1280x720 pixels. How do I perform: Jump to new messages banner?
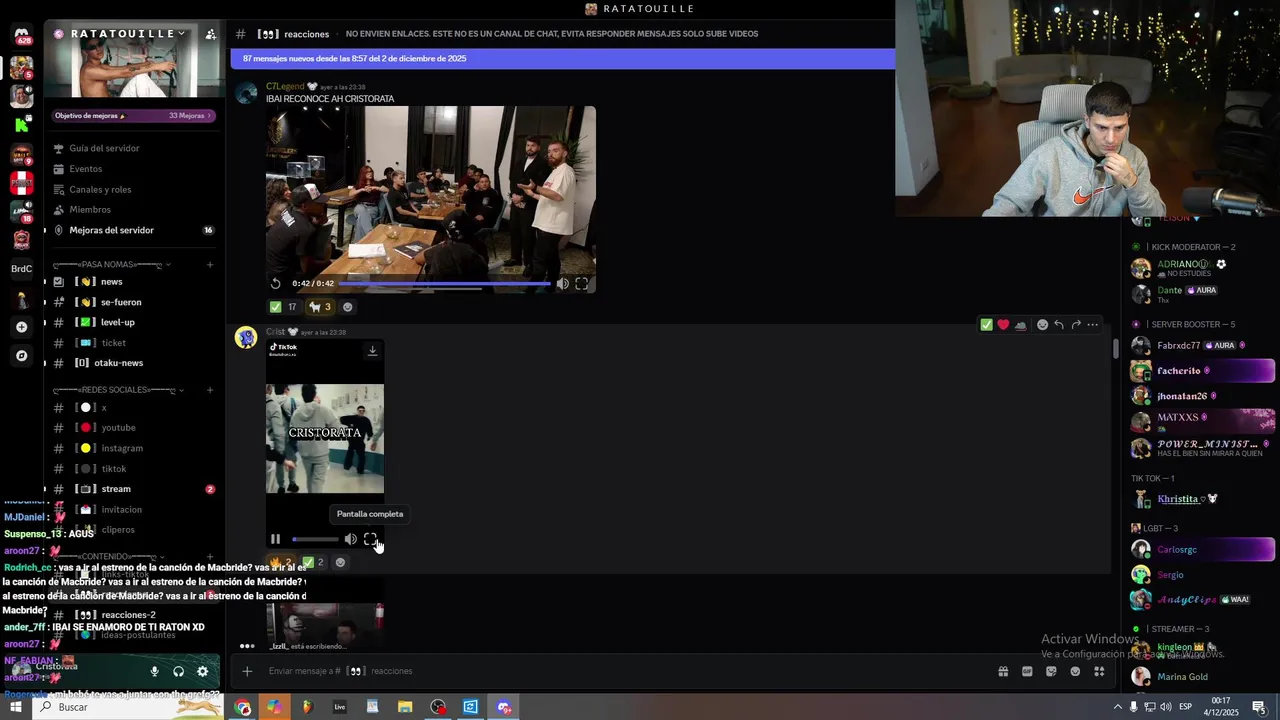pos(562,59)
